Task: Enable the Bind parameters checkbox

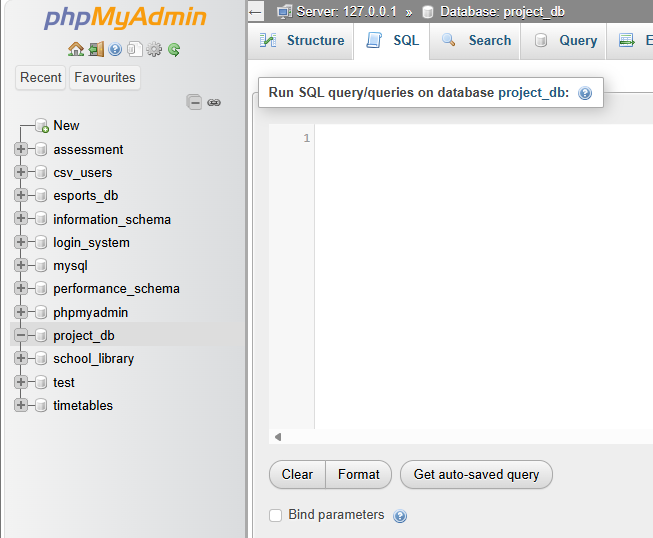Action: [275, 515]
